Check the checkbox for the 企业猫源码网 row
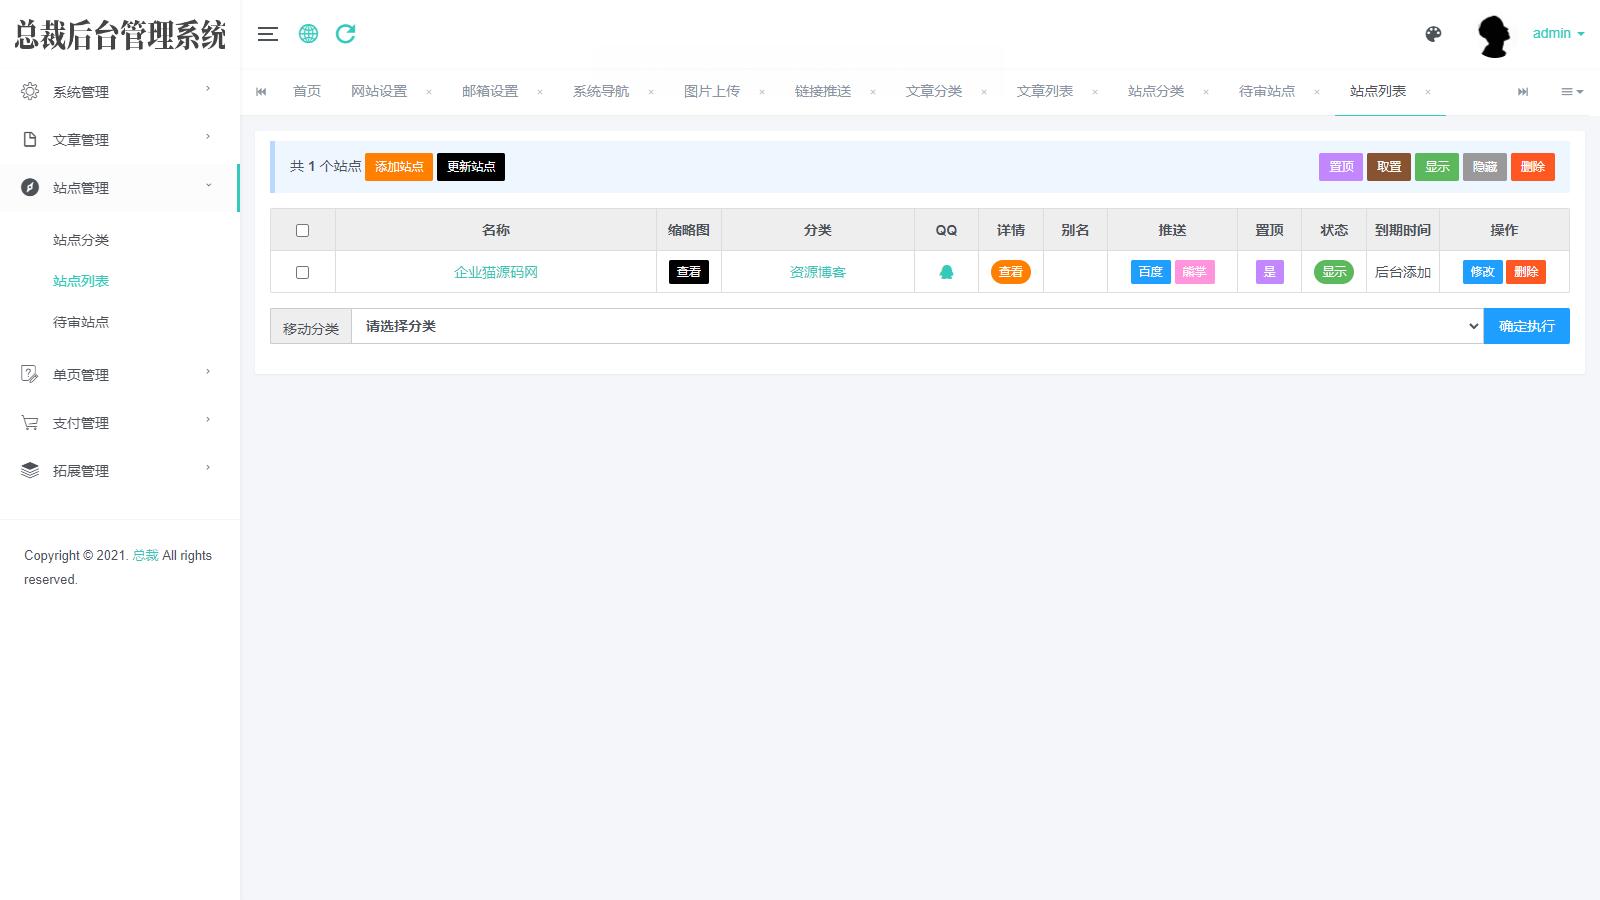Screen dimensions: 1600x900 coord(303,271)
